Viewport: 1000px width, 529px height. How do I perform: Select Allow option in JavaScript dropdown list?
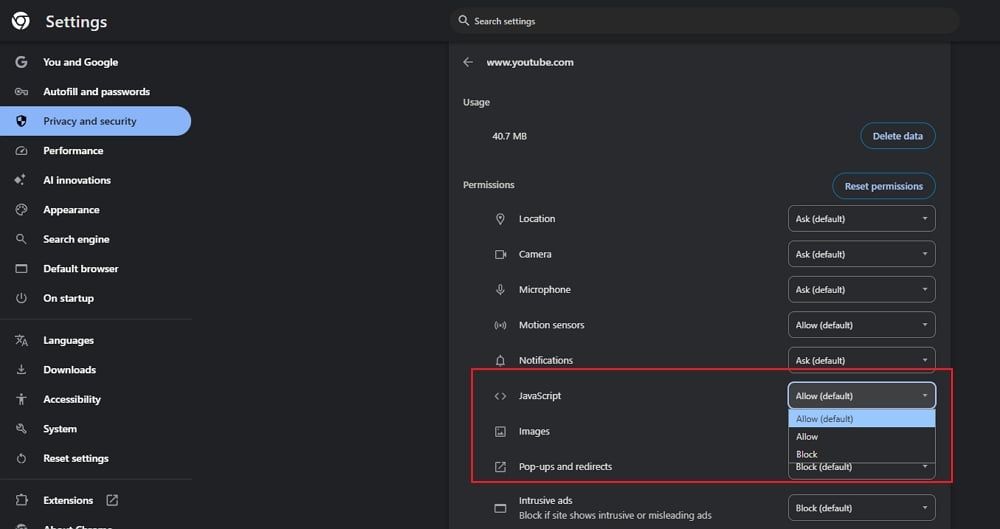(x=807, y=437)
